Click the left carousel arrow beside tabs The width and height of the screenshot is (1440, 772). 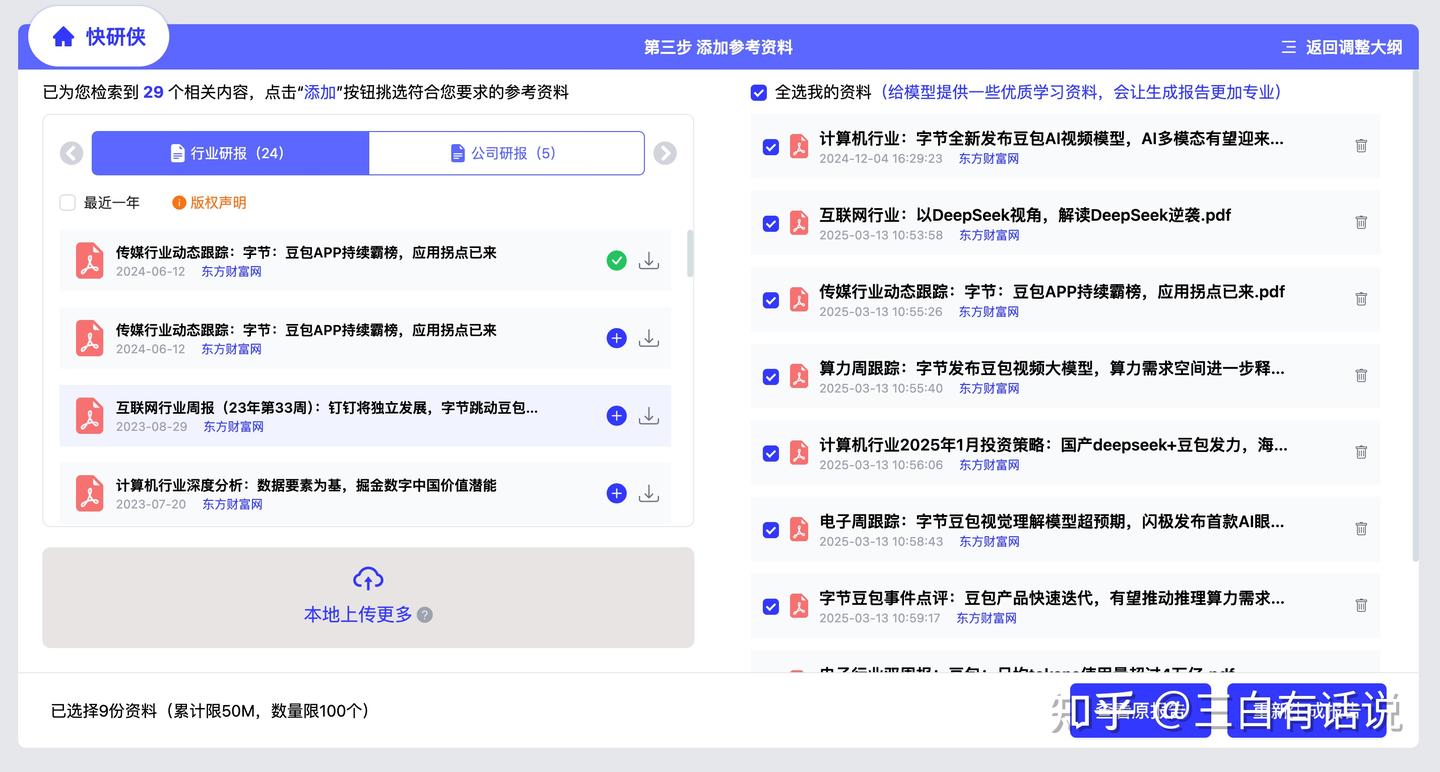pos(71,153)
